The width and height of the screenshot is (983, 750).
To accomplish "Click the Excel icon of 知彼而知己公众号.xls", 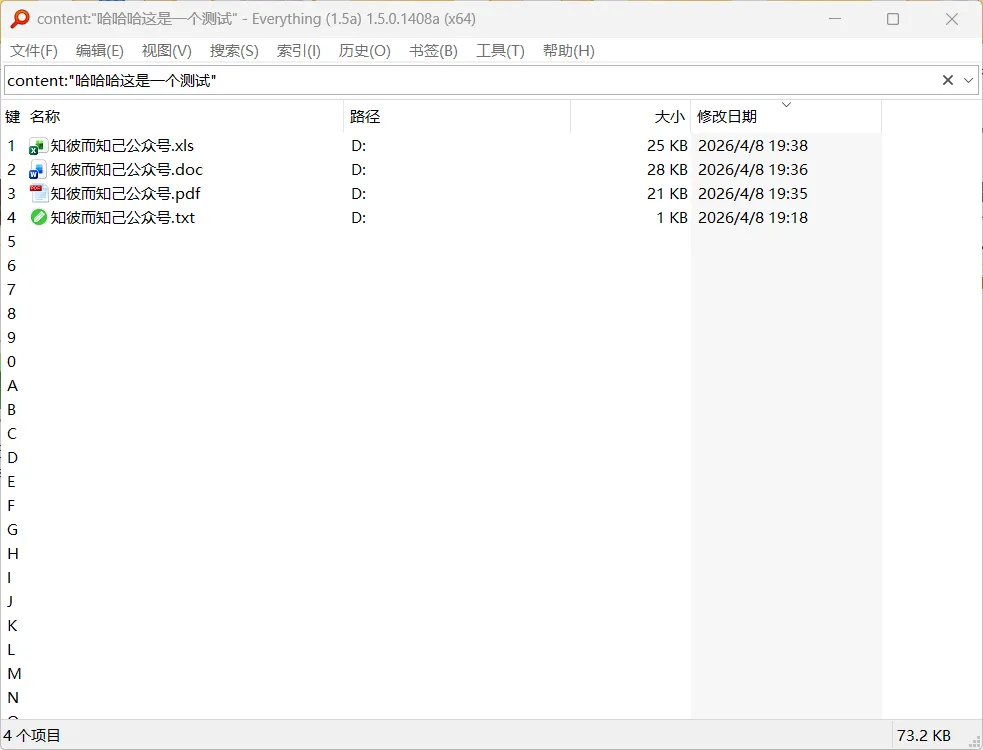I will [x=38, y=146].
